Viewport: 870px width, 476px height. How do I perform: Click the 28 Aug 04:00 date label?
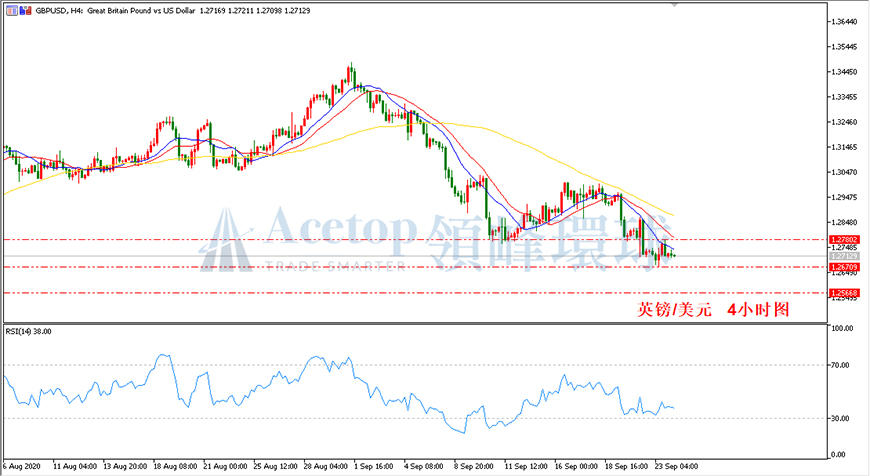tap(326, 467)
